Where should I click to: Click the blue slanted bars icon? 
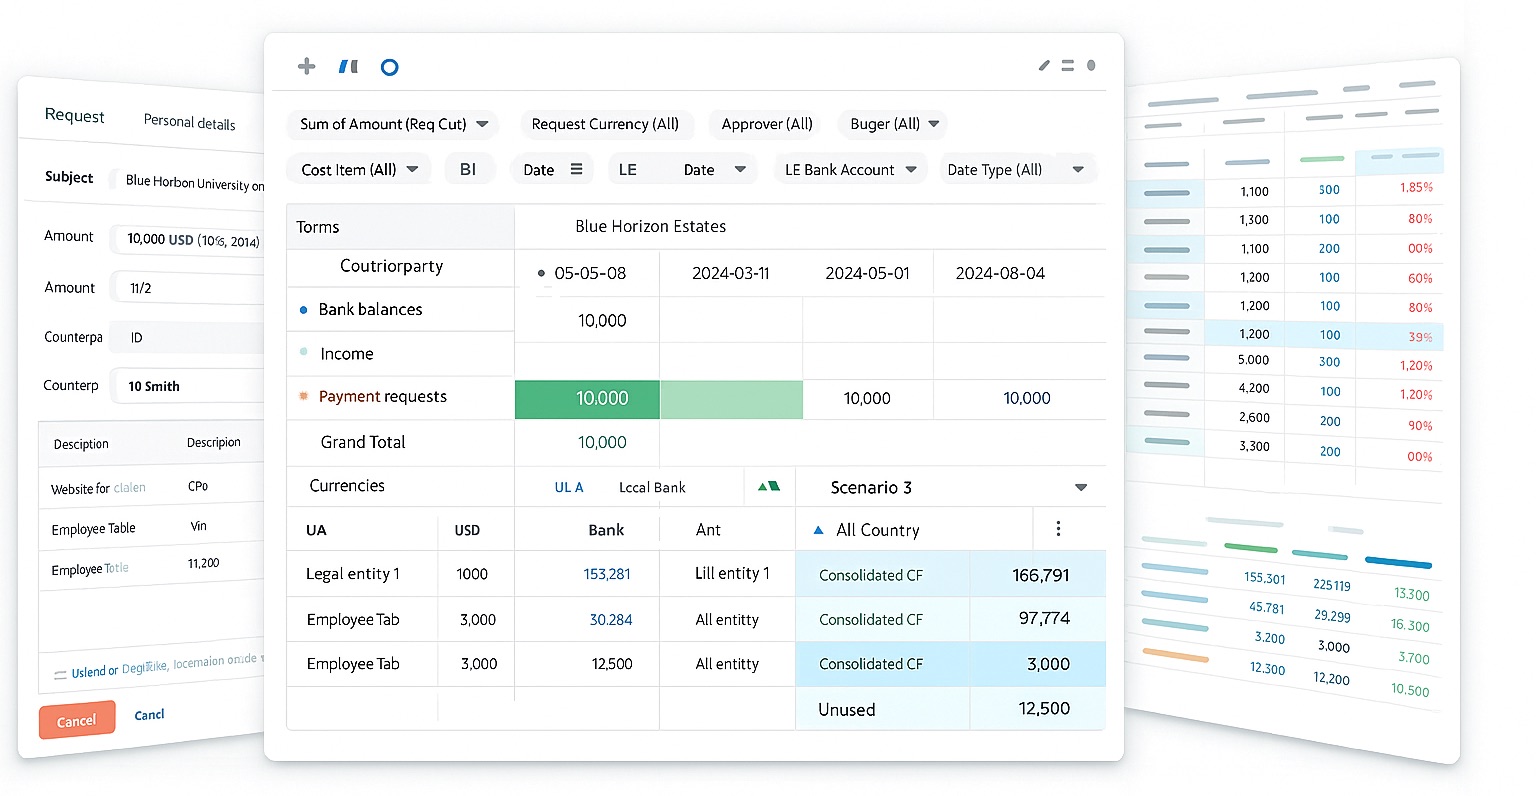(x=348, y=67)
